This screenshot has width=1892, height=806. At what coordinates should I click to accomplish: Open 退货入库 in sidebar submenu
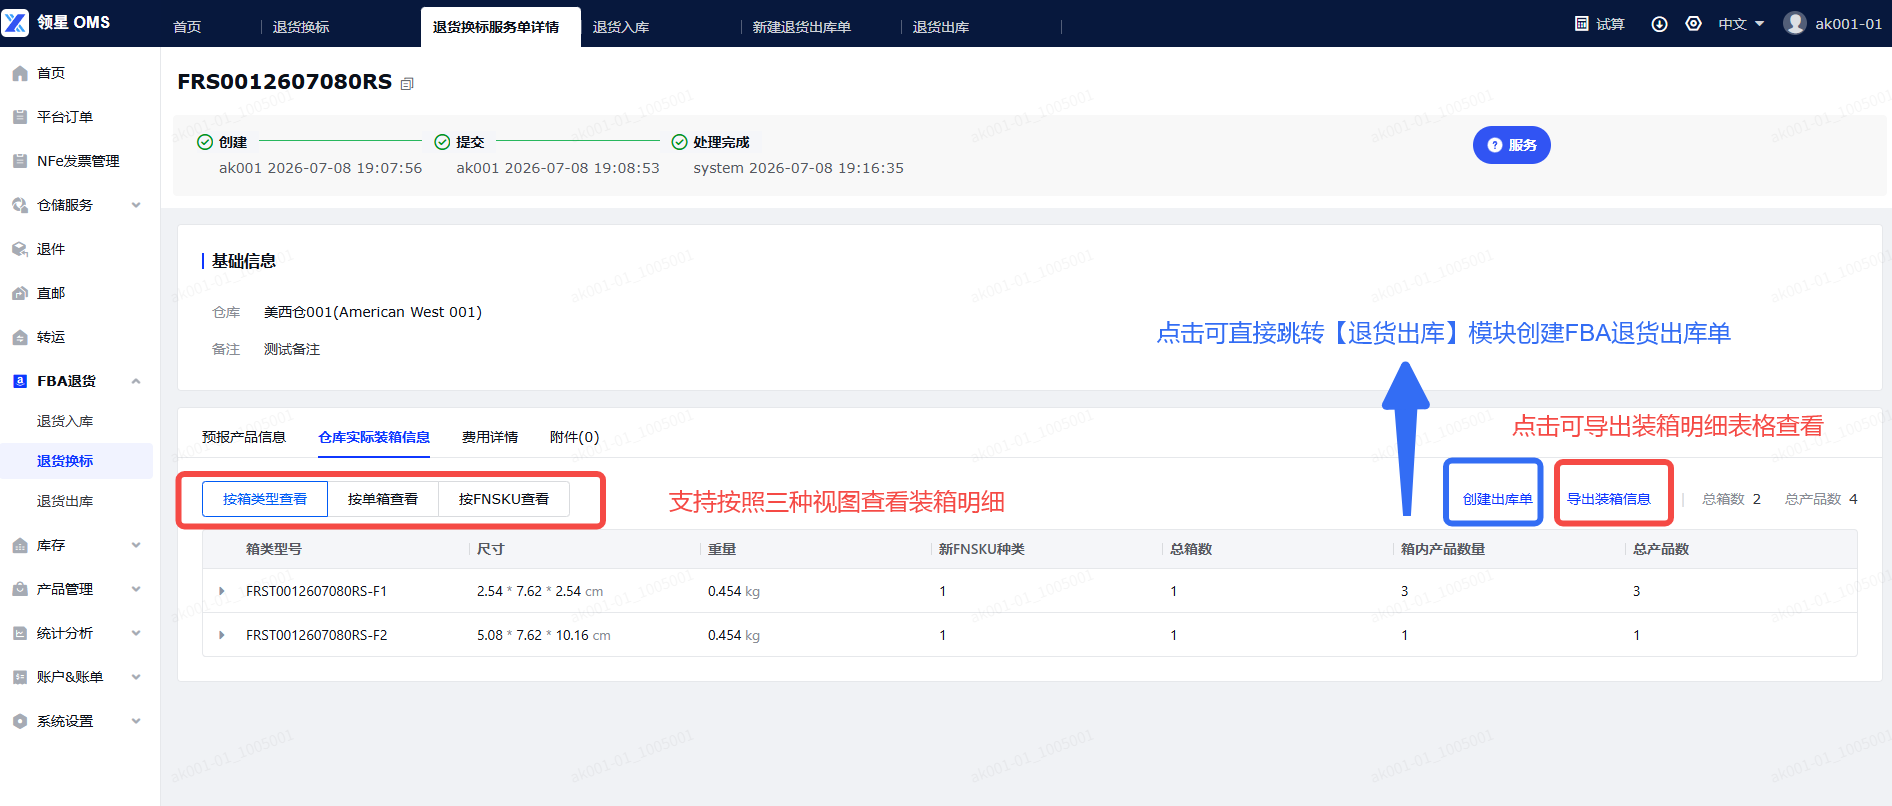tap(65, 421)
